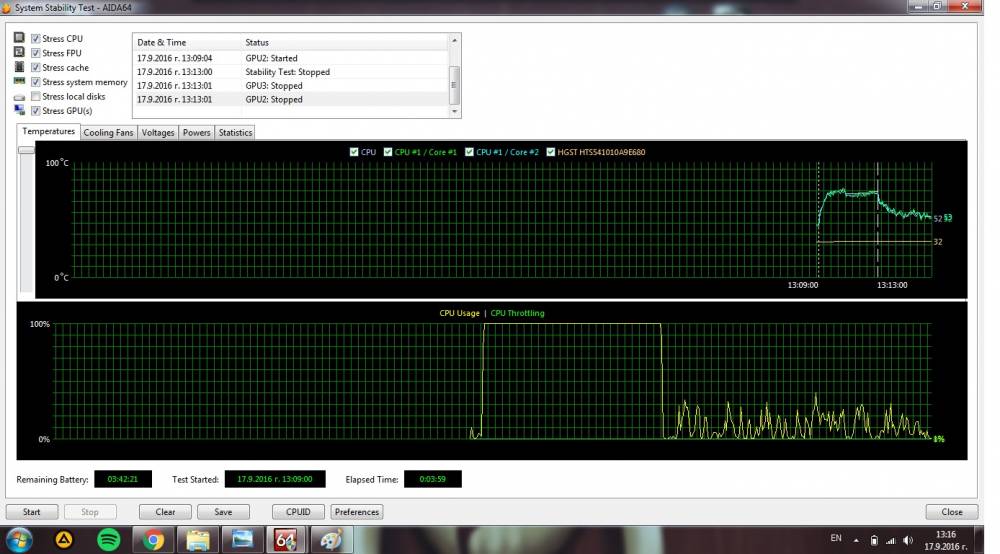Select the GPU2: Started log row
The image size is (1000, 554).
pos(290,58)
